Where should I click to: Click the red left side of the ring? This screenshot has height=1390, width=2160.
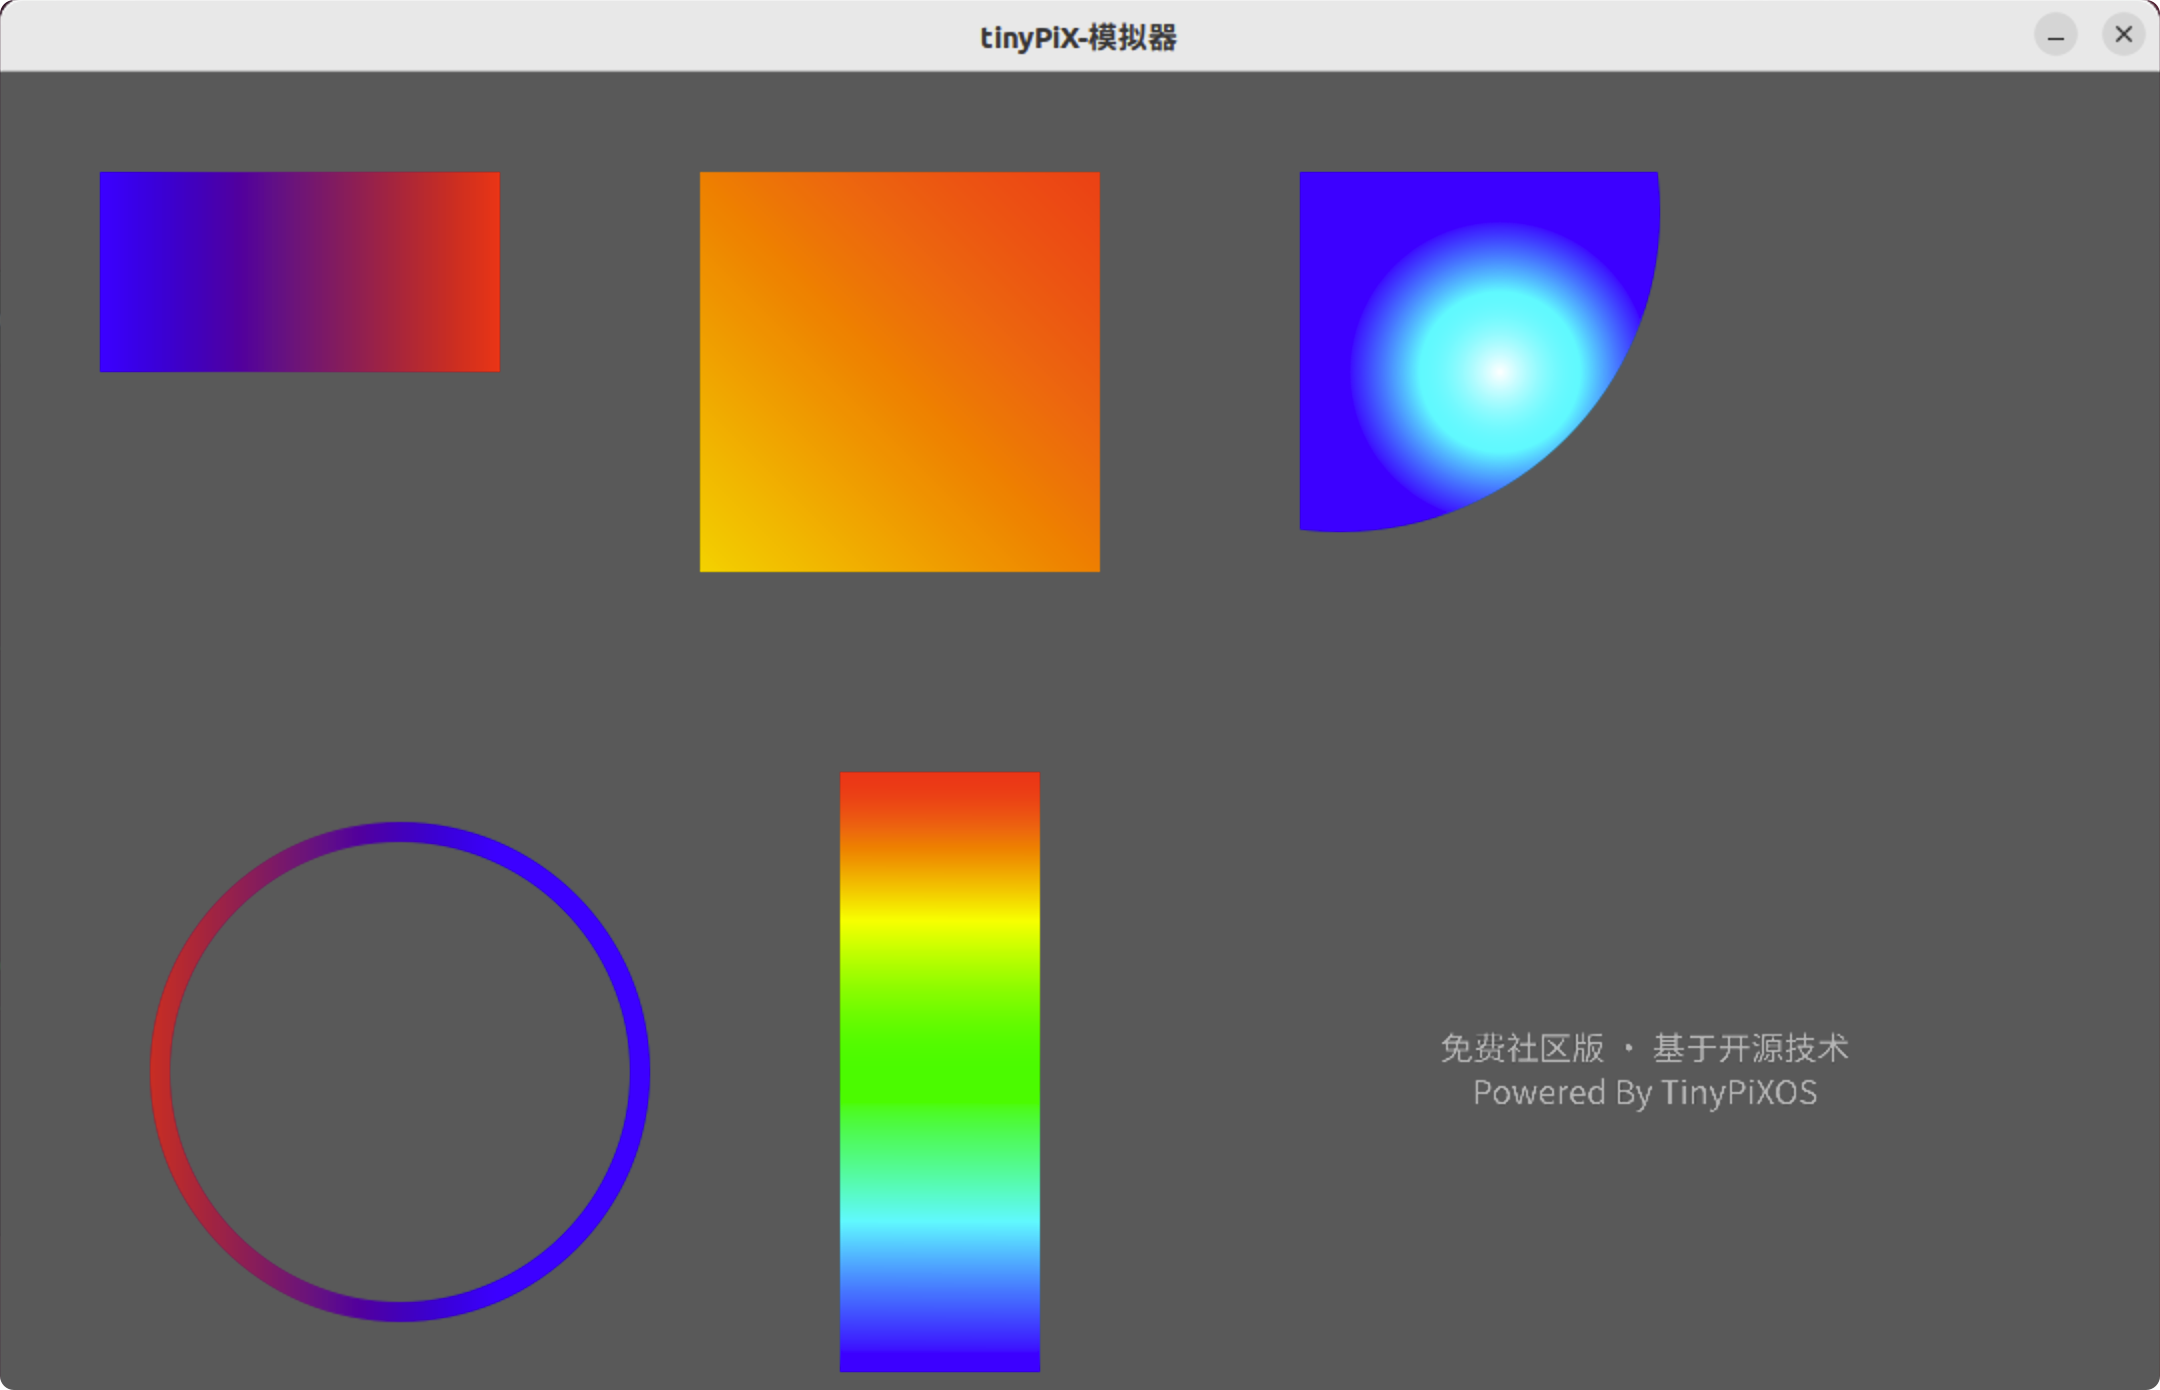coord(161,1072)
